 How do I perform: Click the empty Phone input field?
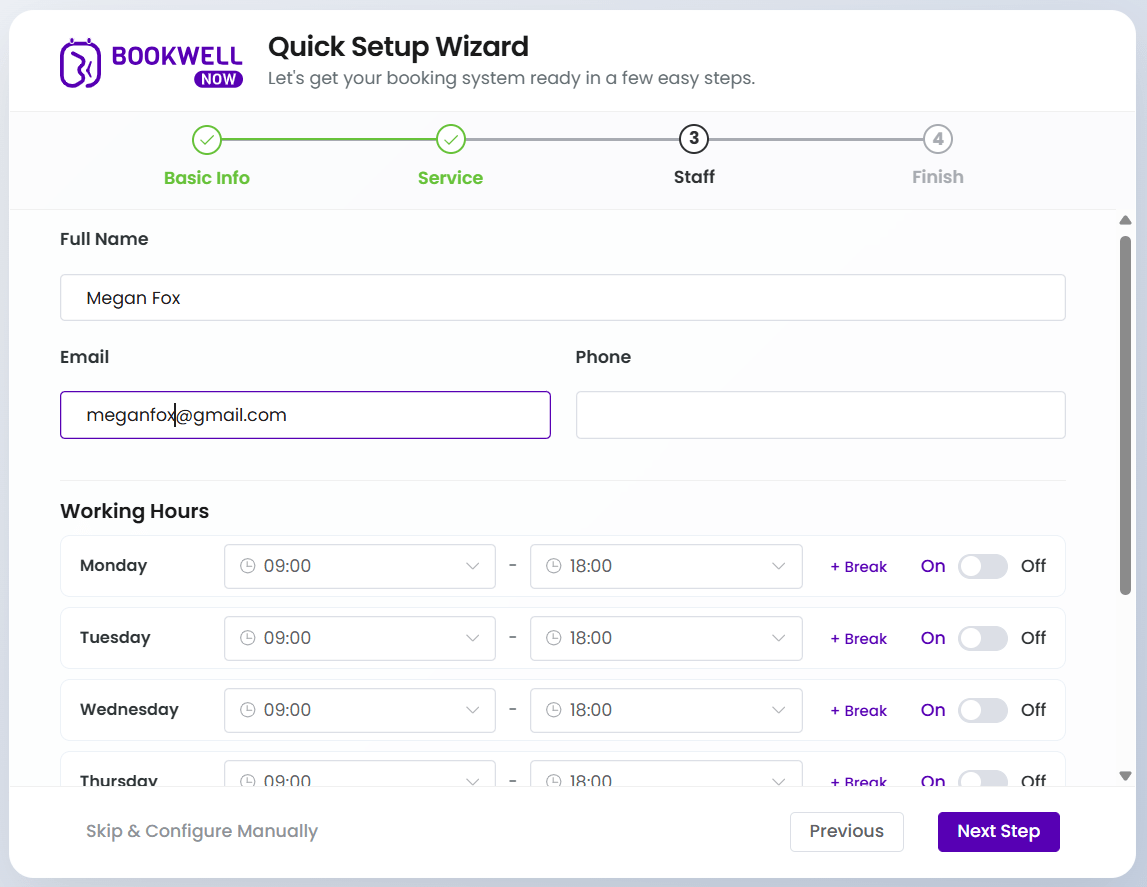point(821,415)
